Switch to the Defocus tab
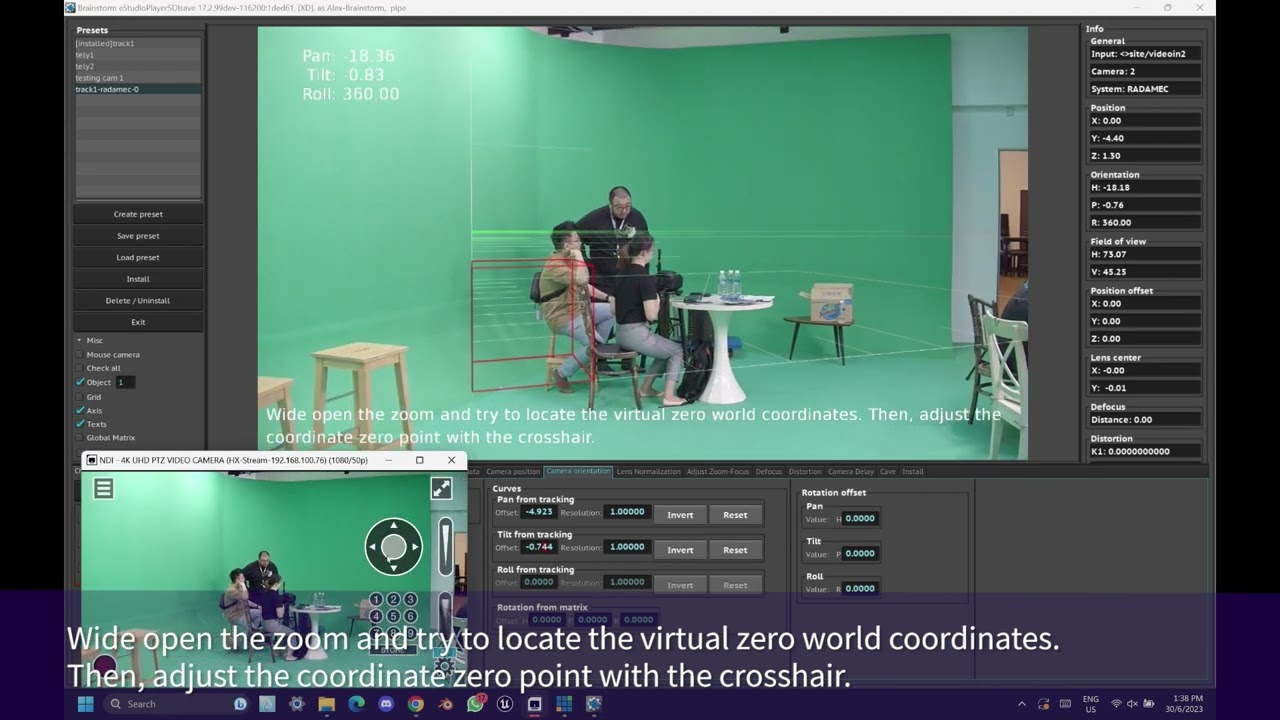 [769, 471]
